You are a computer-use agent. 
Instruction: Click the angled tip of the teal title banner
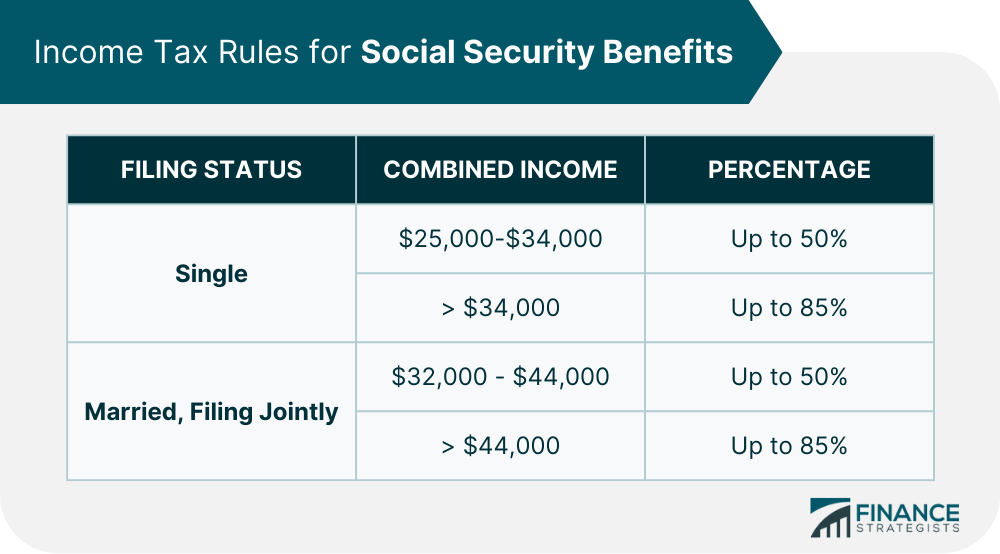(x=768, y=50)
